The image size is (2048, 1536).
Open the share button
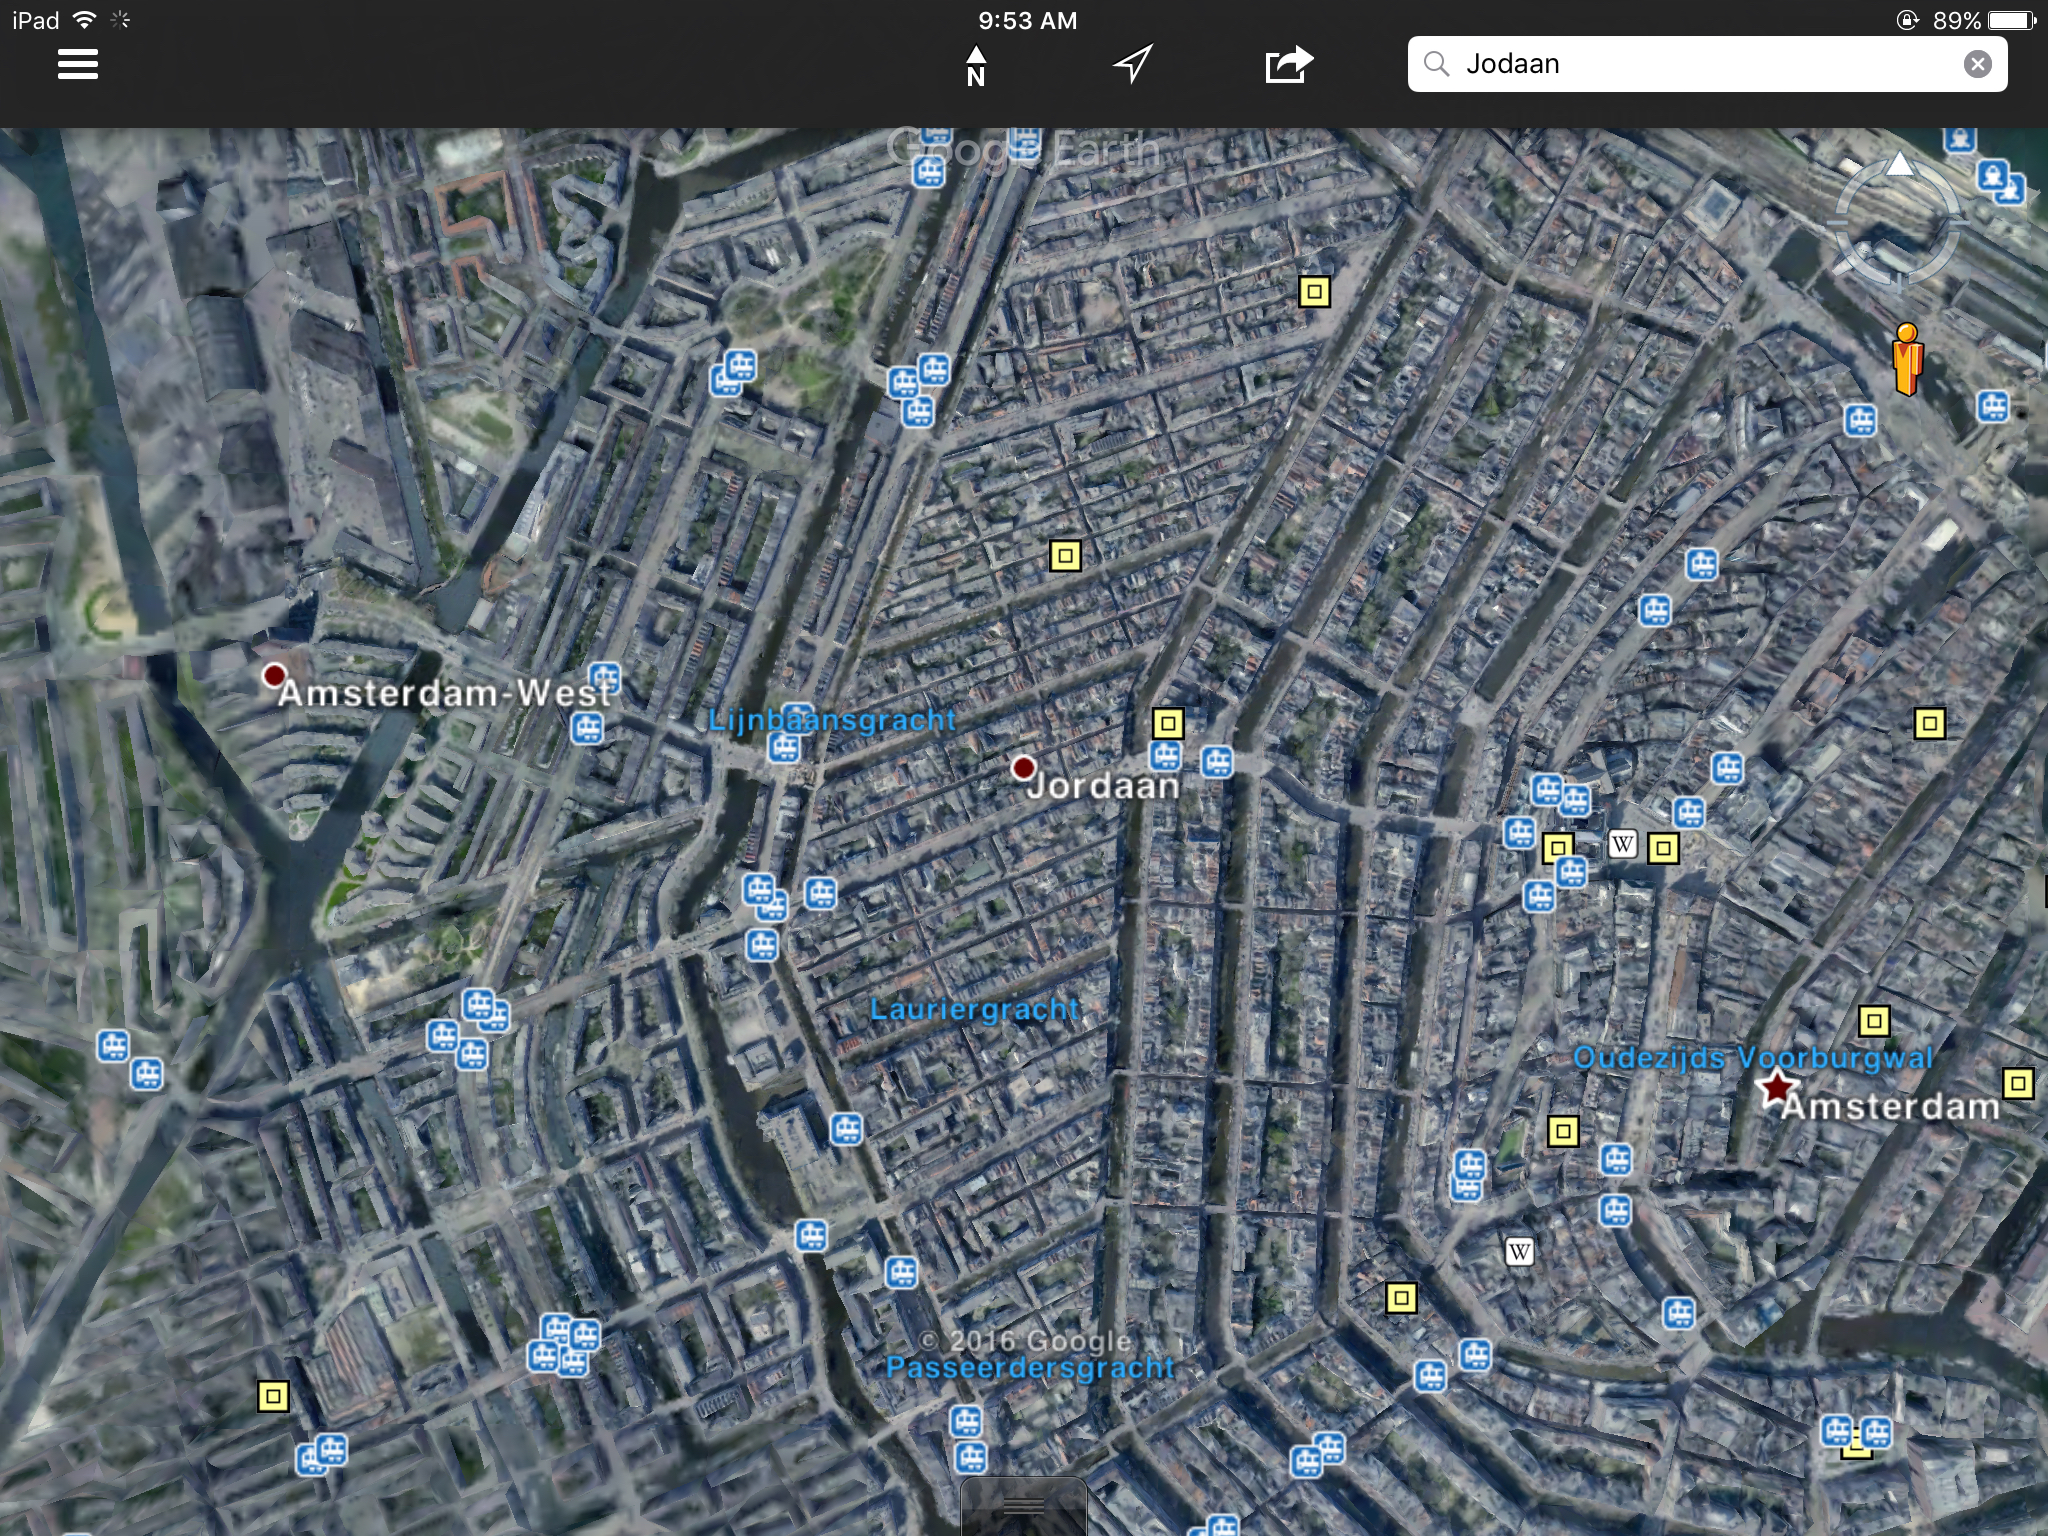click(x=1288, y=65)
